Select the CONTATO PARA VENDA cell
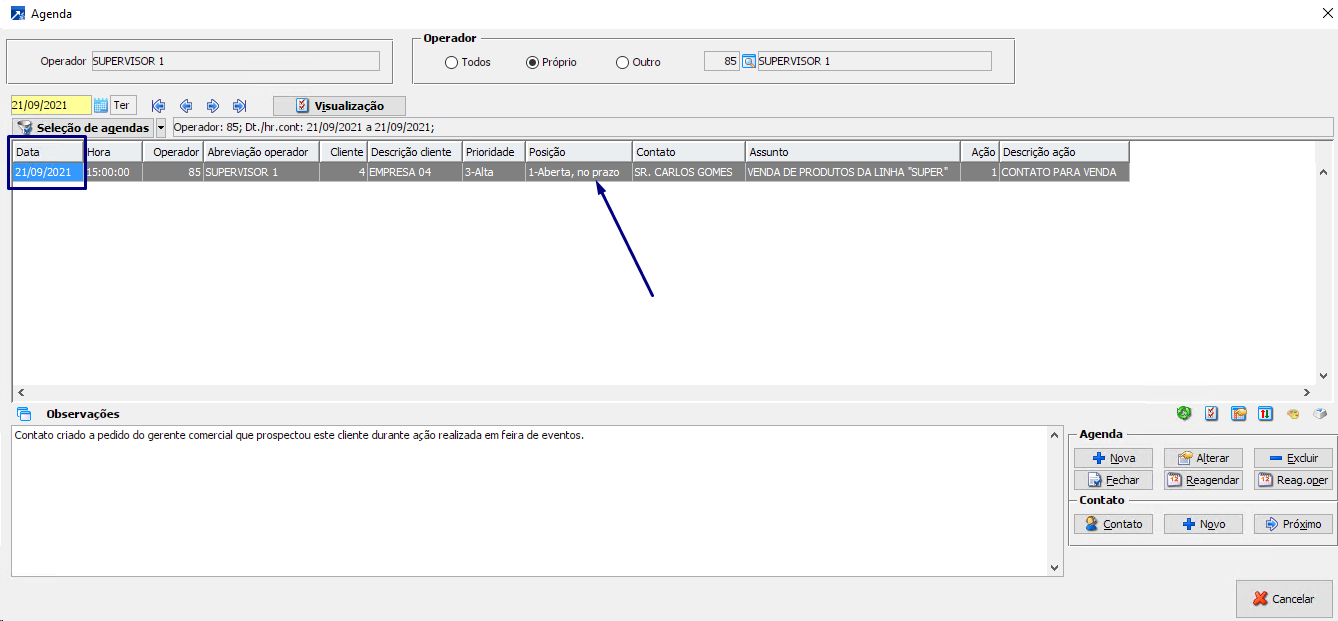1338x621 pixels. coord(1064,172)
